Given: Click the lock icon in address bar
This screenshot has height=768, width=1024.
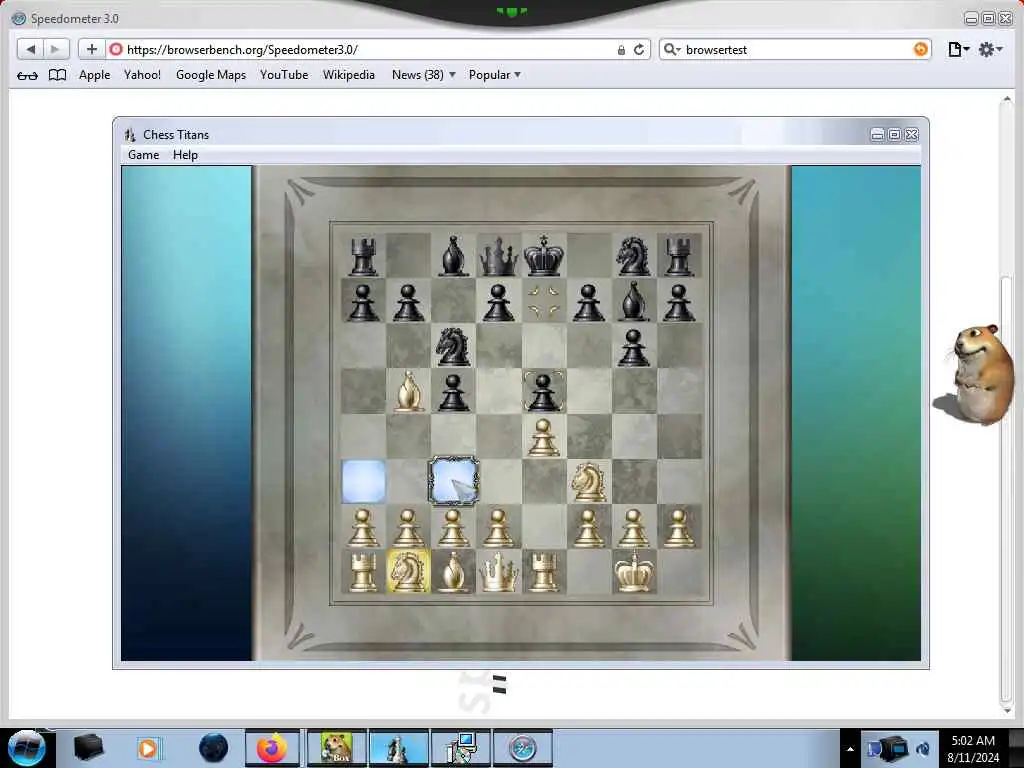Looking at the screenshot, I should pyautogui.click(x=621, y=50).
